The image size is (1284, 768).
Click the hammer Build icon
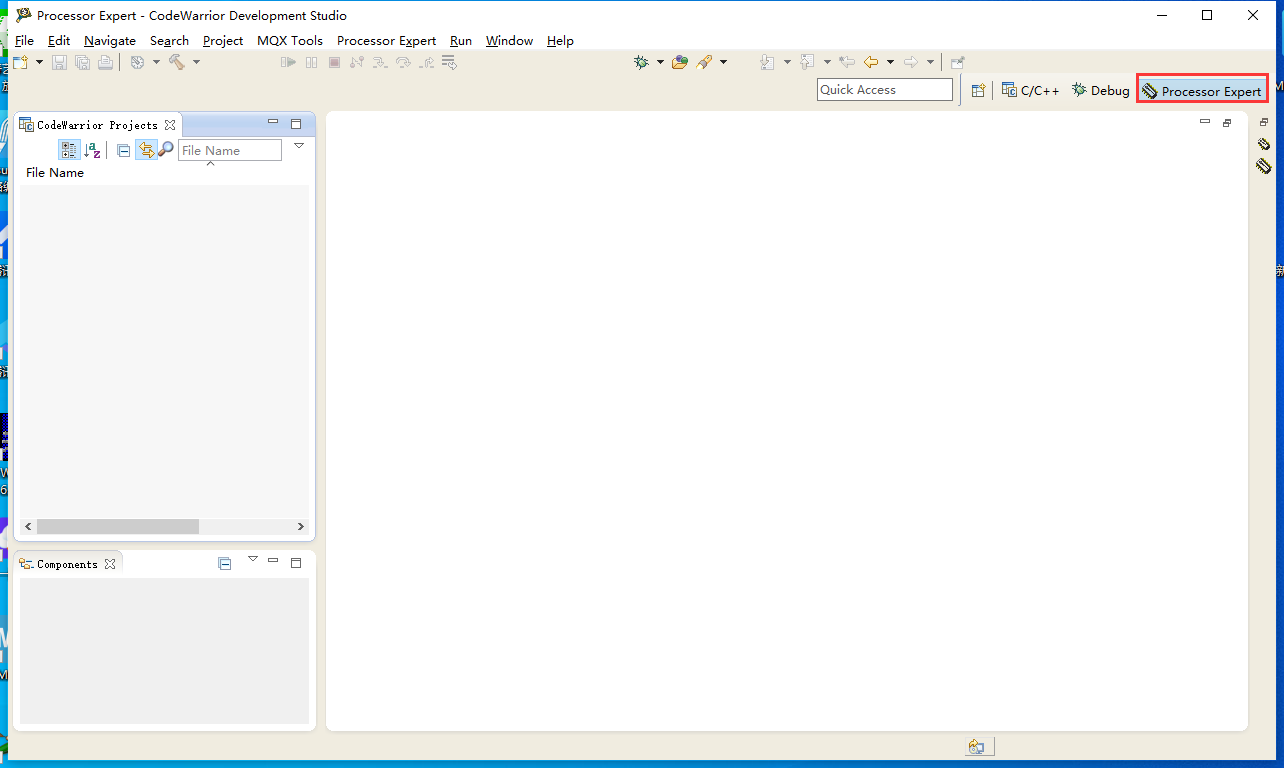click(x=177, y=62)
